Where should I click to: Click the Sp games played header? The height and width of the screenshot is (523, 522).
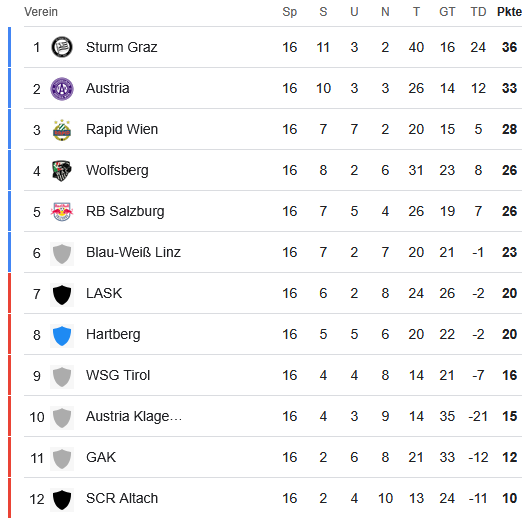pos(290,12)
